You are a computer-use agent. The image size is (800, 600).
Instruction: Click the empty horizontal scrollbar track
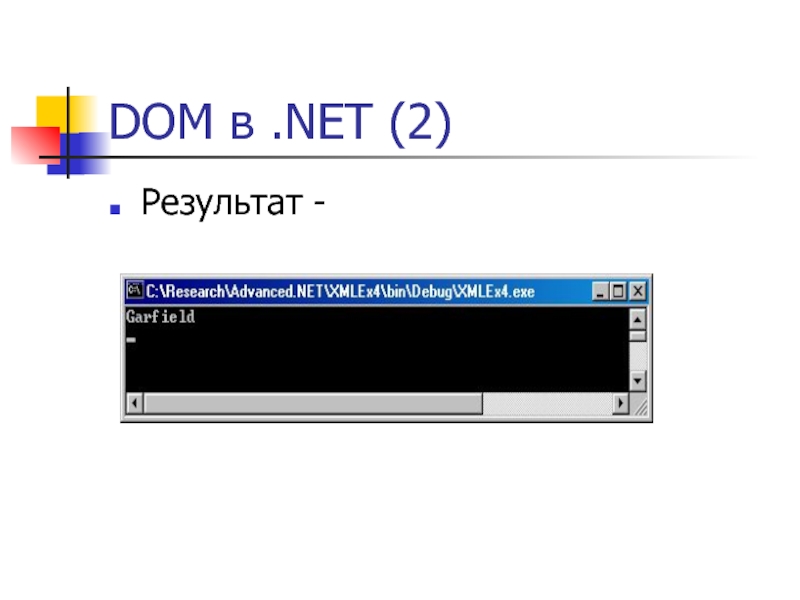(547, 403)
